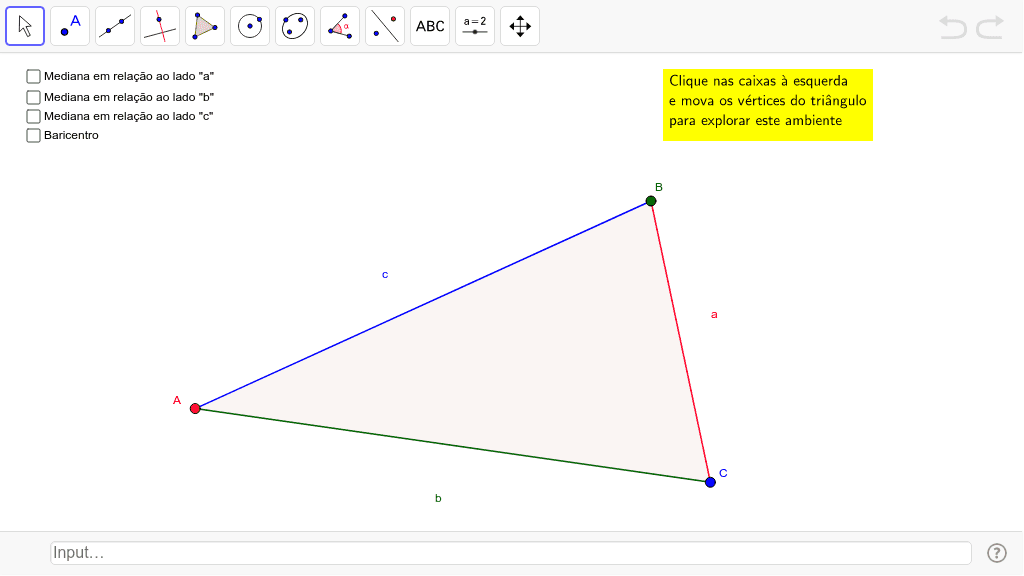Image resolution: width=1024 pixels, height=576 pixels.
Task: Click red vertex A
Action: coord(195,409)
